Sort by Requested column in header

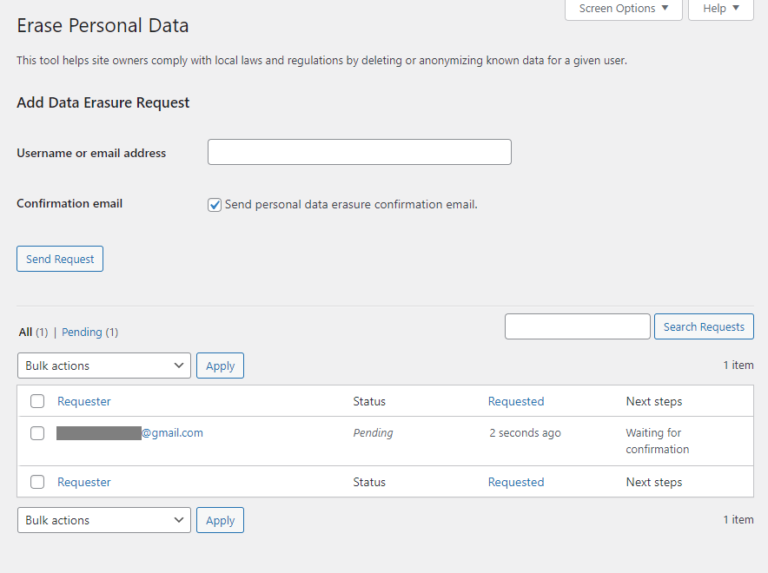click(515, 402)
